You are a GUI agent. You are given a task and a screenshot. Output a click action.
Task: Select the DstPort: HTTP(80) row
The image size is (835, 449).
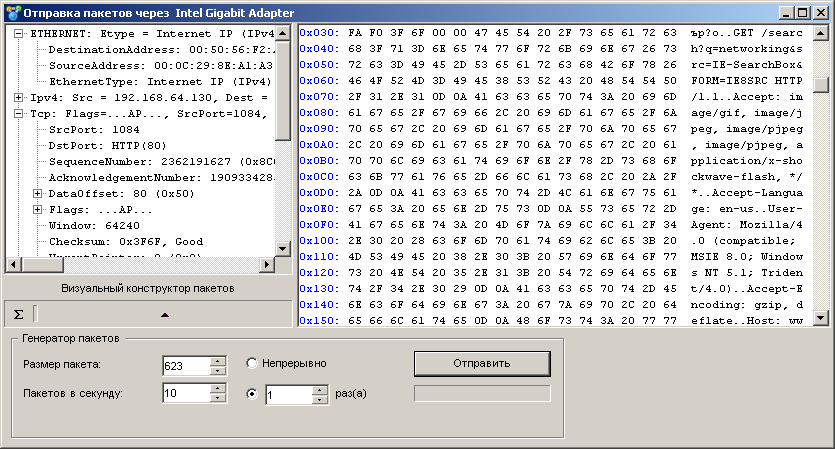coord(108,145)
